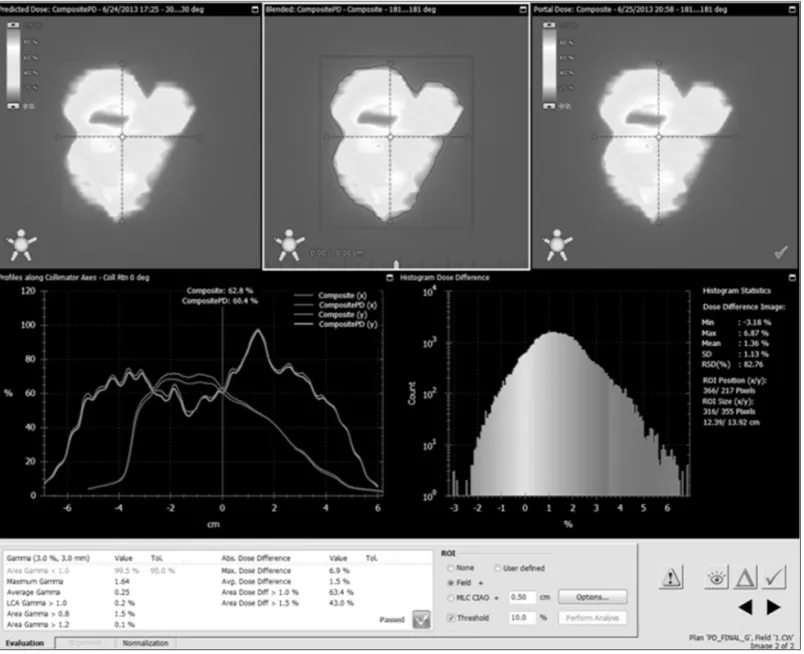Maximize the Predicted Dose pane
The height and width of the screenshot is (654, 804).
255,9
